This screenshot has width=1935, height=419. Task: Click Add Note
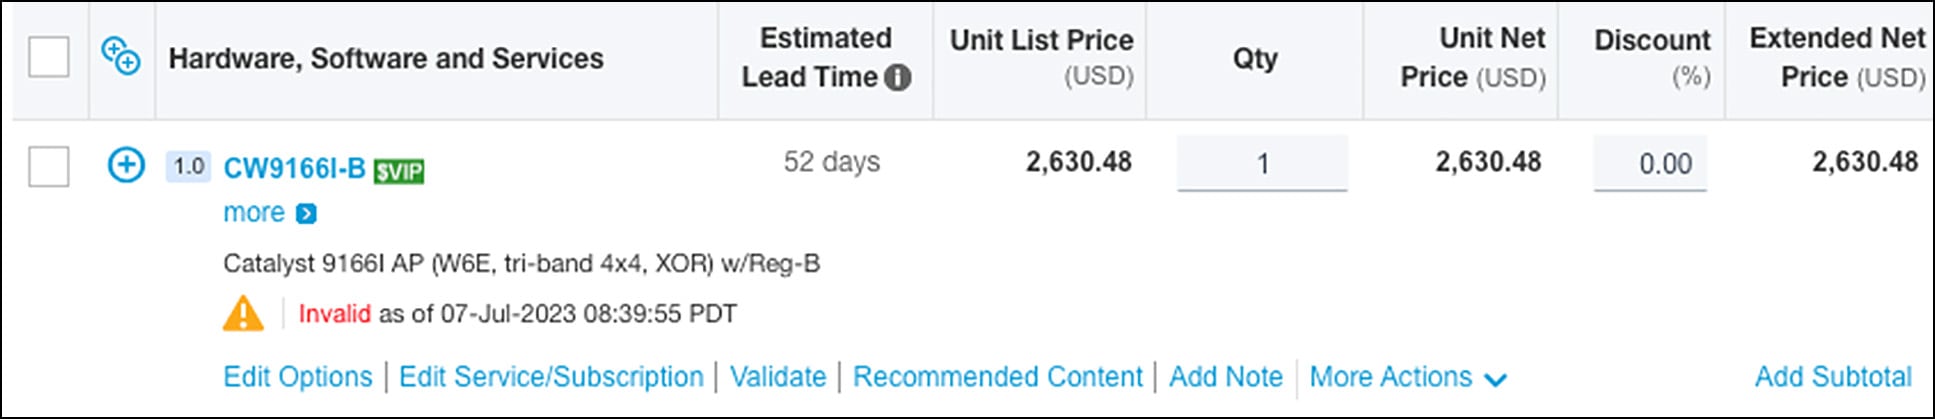[x=1225, y=377]
